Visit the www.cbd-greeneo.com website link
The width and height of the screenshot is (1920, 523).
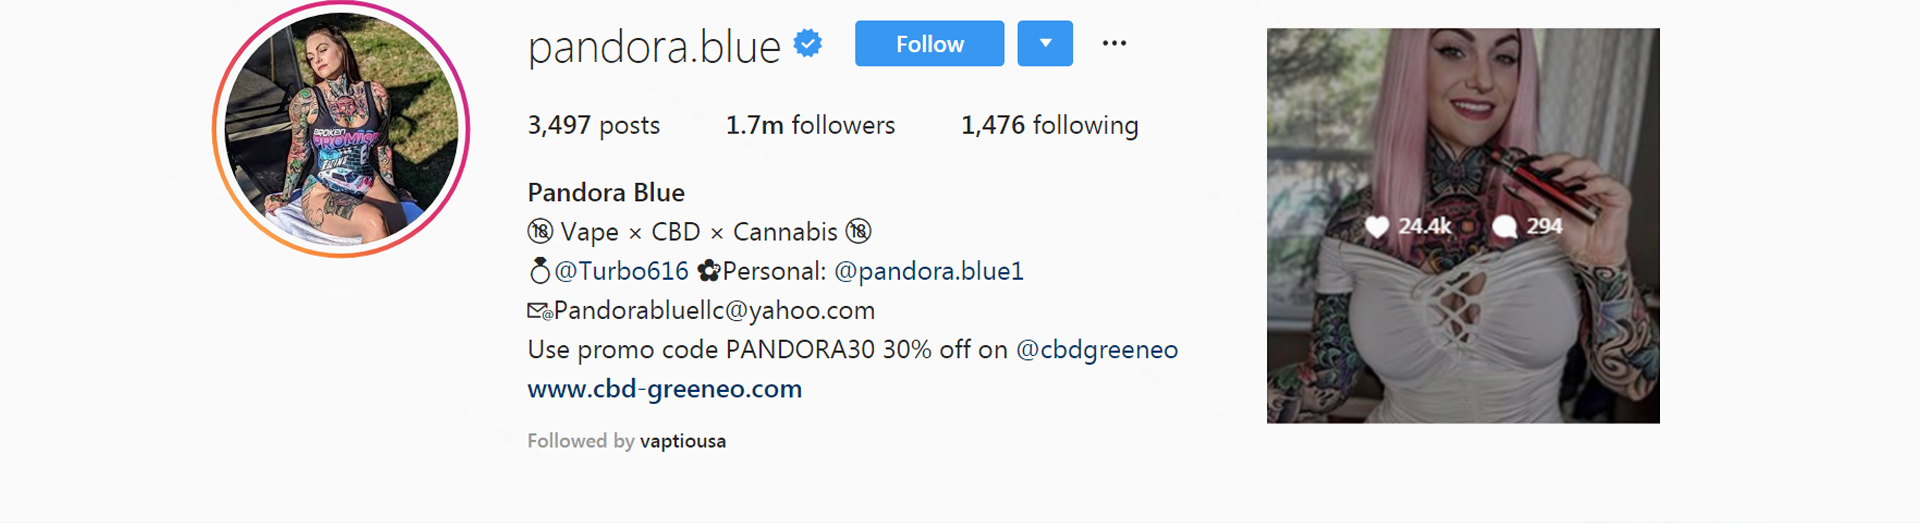point(665,389)
